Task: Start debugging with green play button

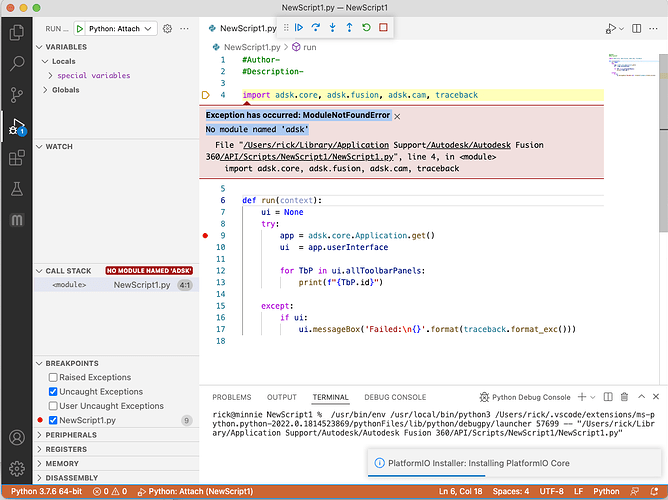Action: (x=80, y=29)
